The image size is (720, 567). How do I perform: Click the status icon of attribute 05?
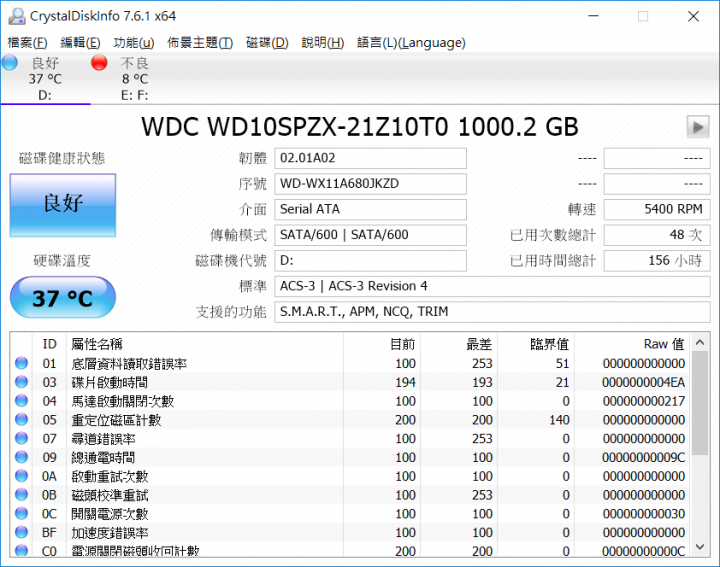pyautogui.click(x=21, y=420)
